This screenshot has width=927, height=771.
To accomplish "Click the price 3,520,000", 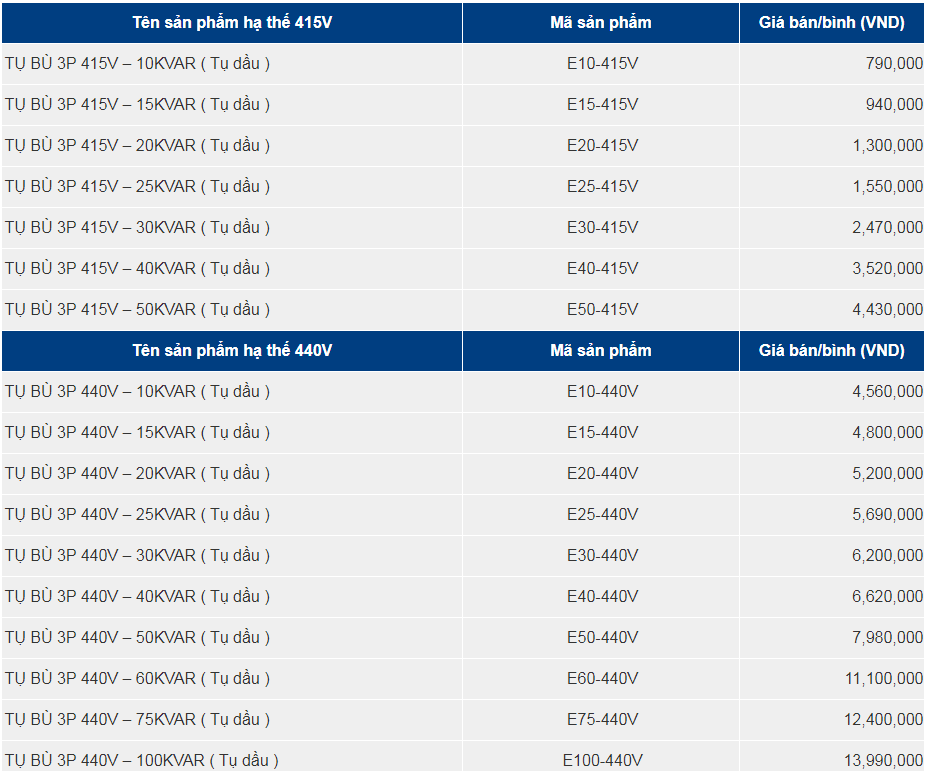I will (887, 268).
